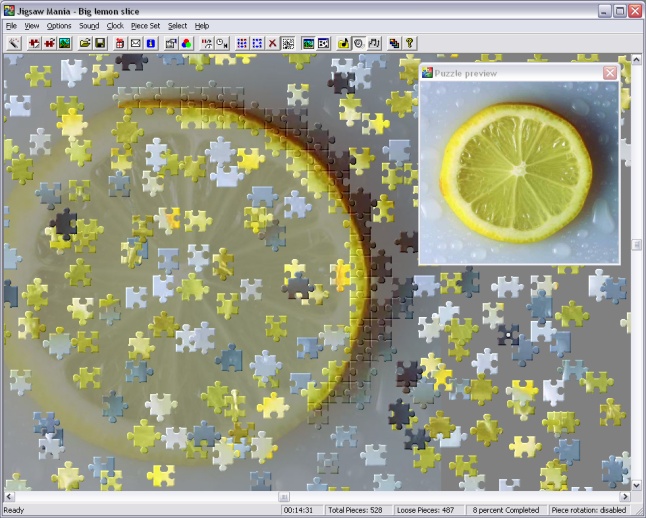Click the red X toolbar icon
646x518 pixels.
(272, 43)
